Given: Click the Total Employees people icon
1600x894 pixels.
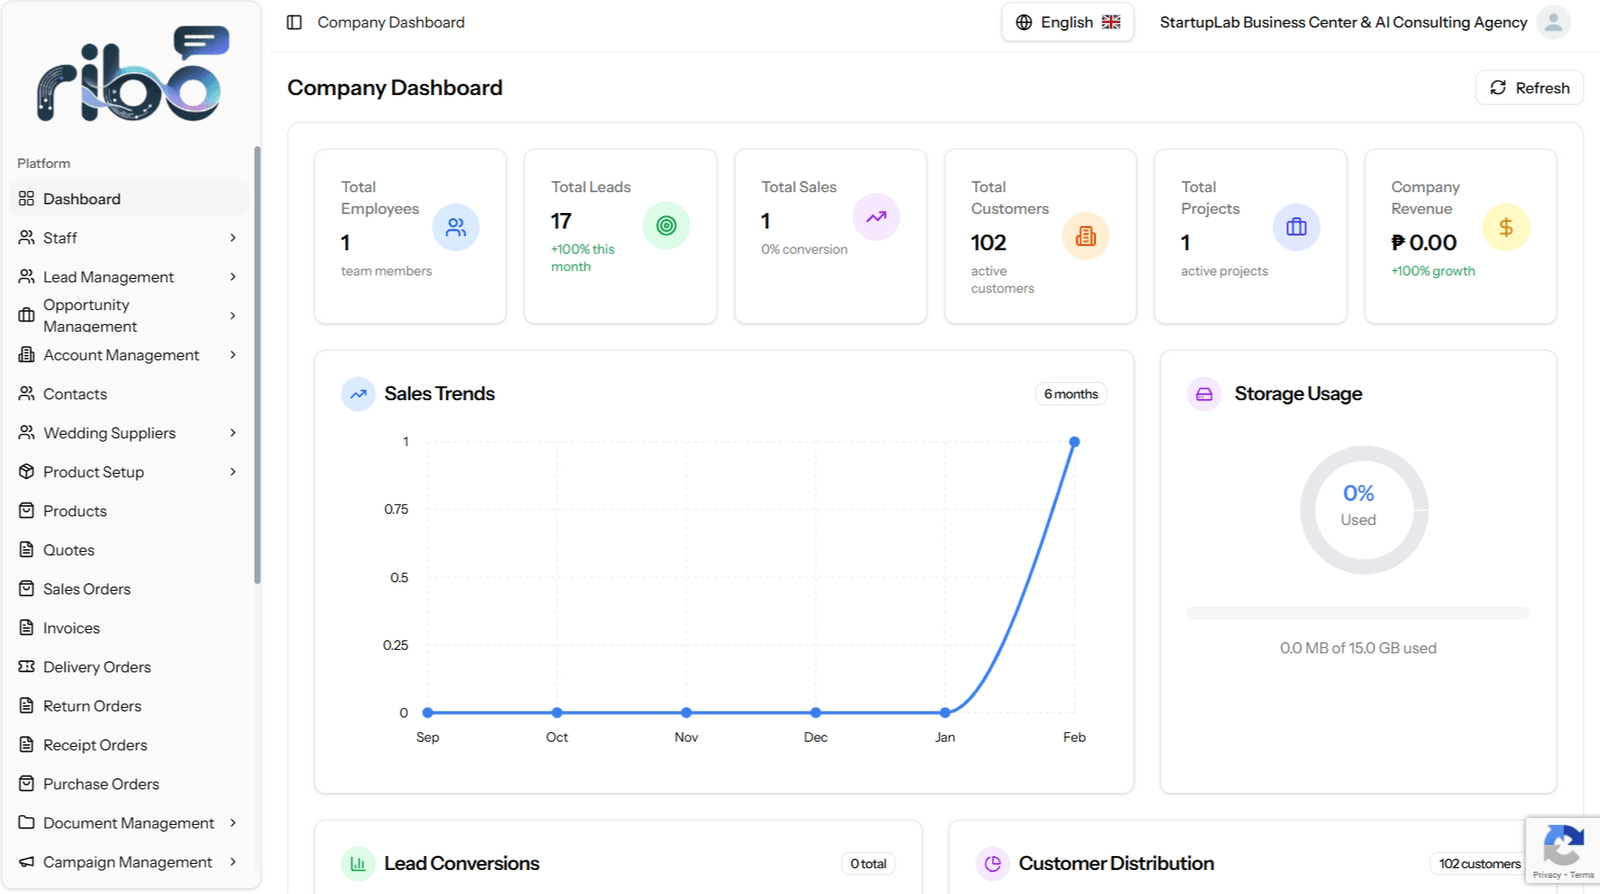Looking at the screenshot, I should (456, 227).
